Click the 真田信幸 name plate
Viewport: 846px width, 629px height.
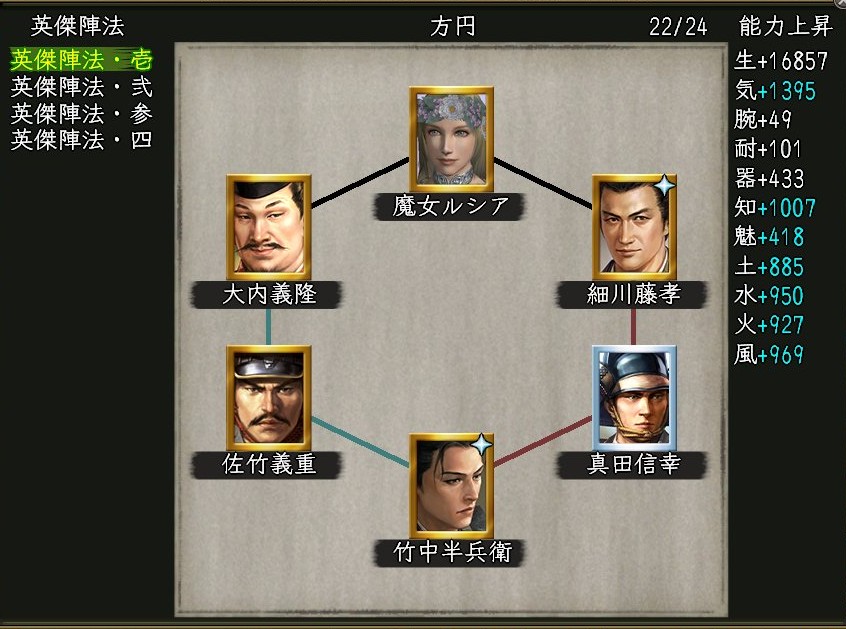click(632, 464)
